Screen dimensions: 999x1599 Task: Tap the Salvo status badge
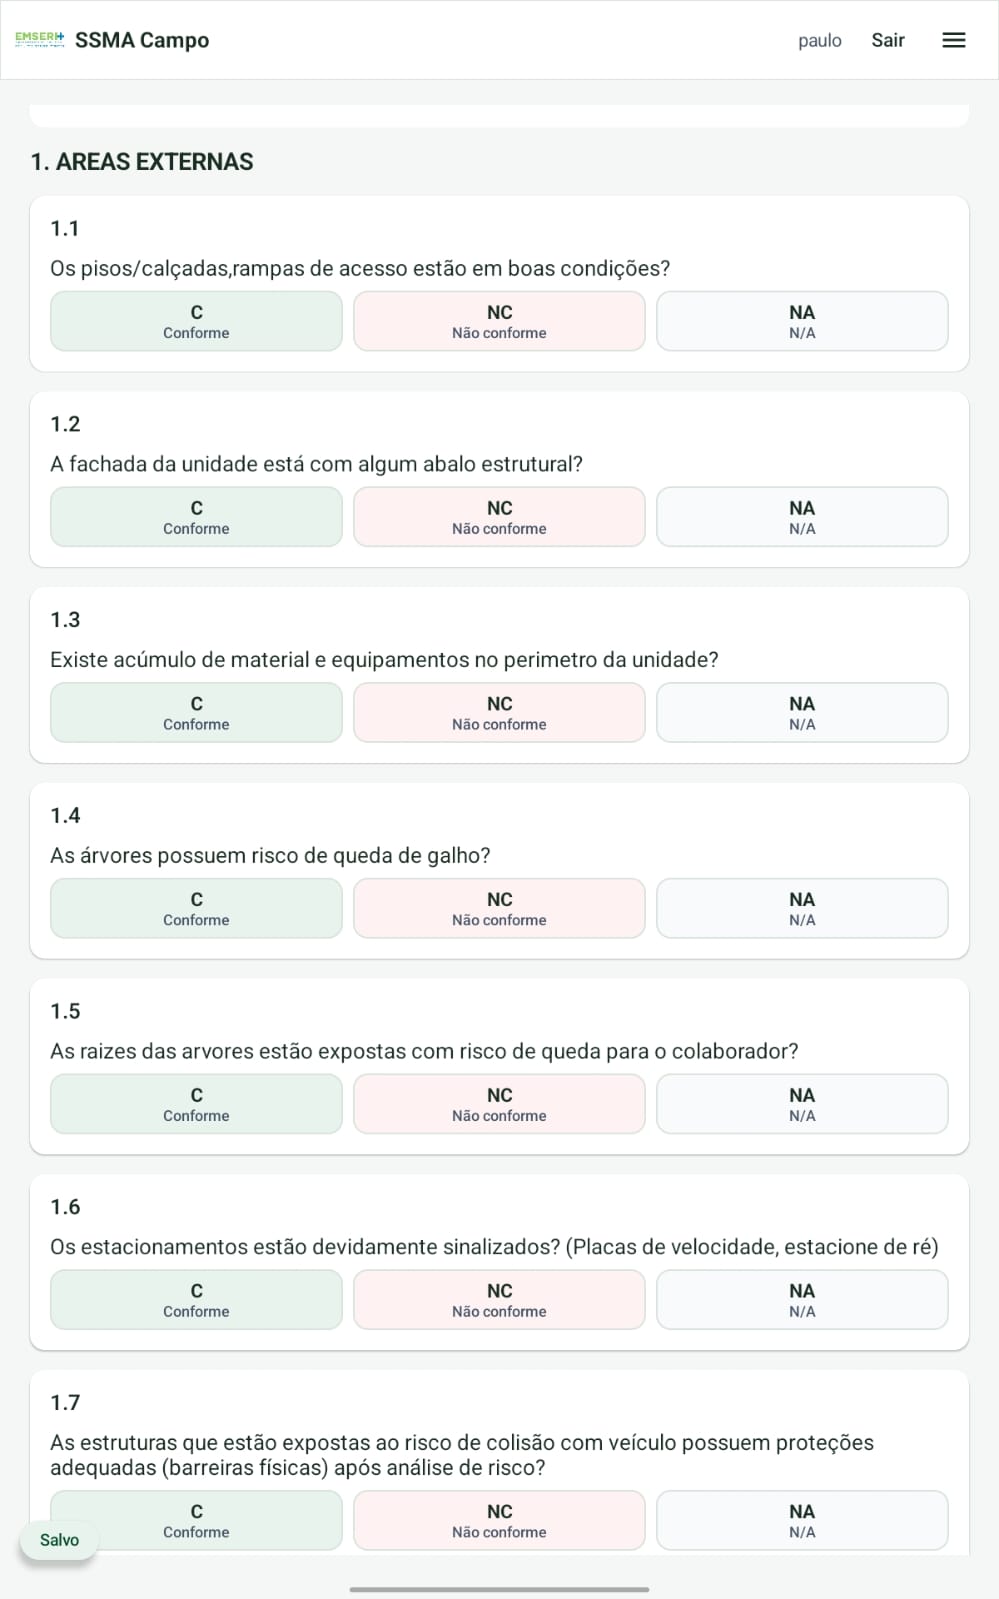click(x=59, y=1540)
